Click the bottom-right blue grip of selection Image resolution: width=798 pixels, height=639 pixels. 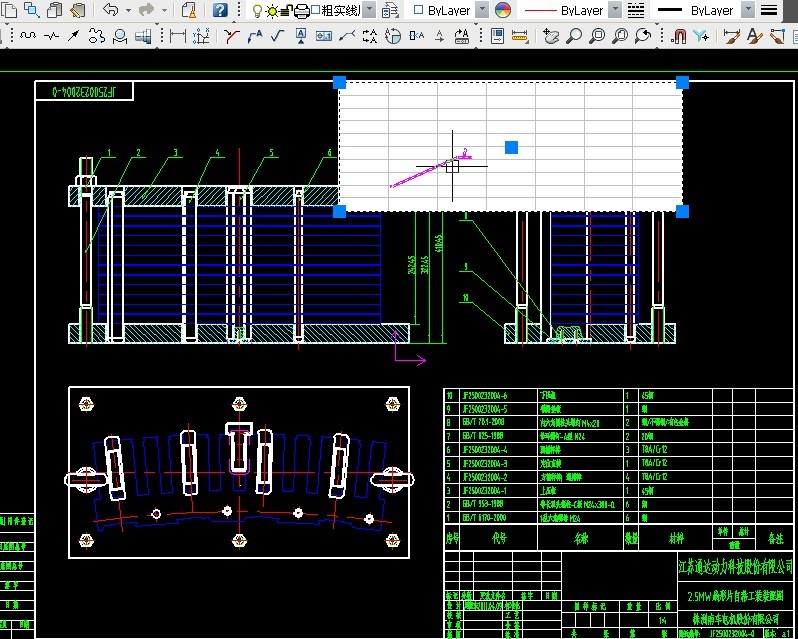click(683, 211)
